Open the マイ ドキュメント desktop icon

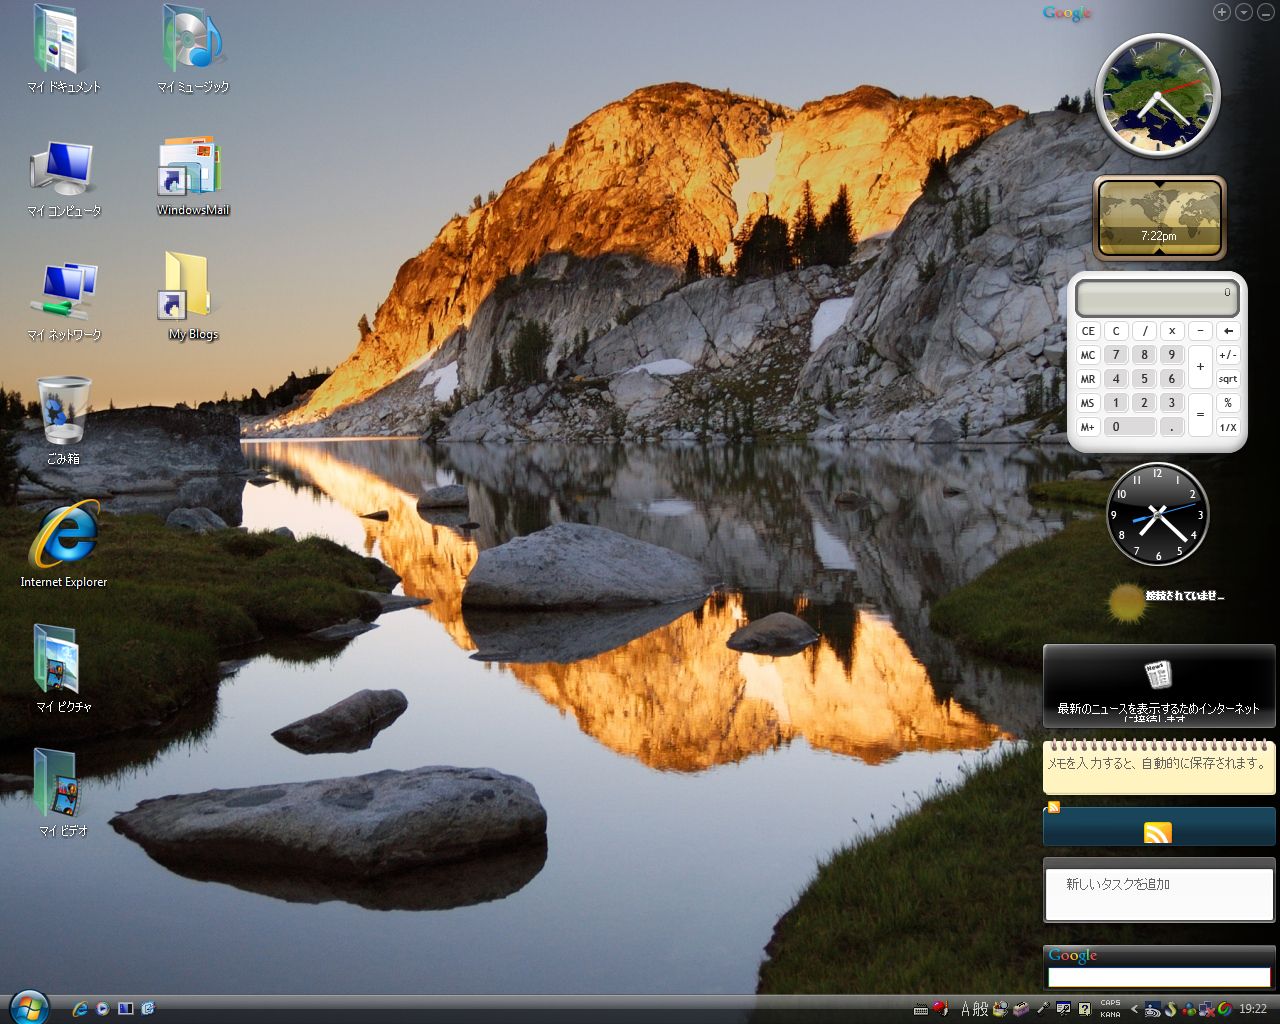pos(63,48)
